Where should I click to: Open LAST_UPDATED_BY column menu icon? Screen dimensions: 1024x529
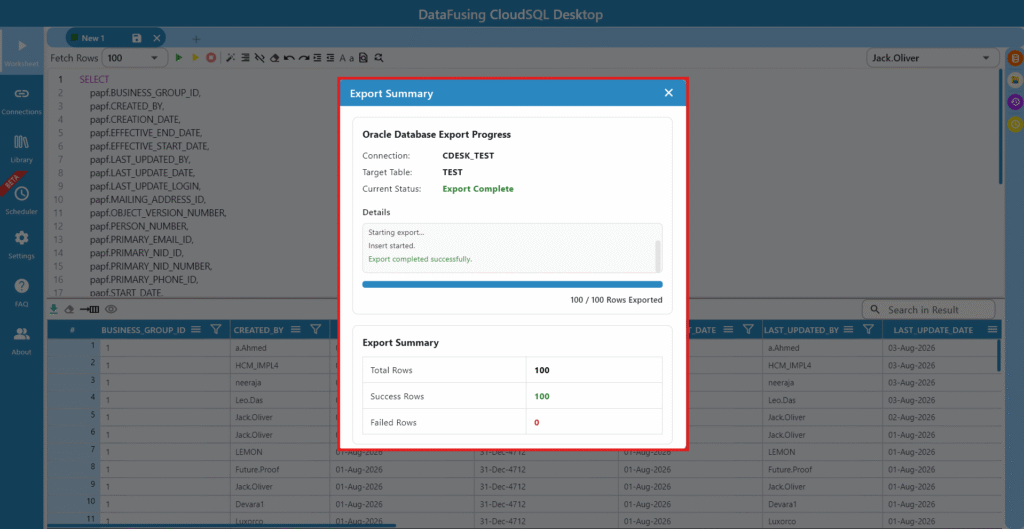tap(848, 330)
